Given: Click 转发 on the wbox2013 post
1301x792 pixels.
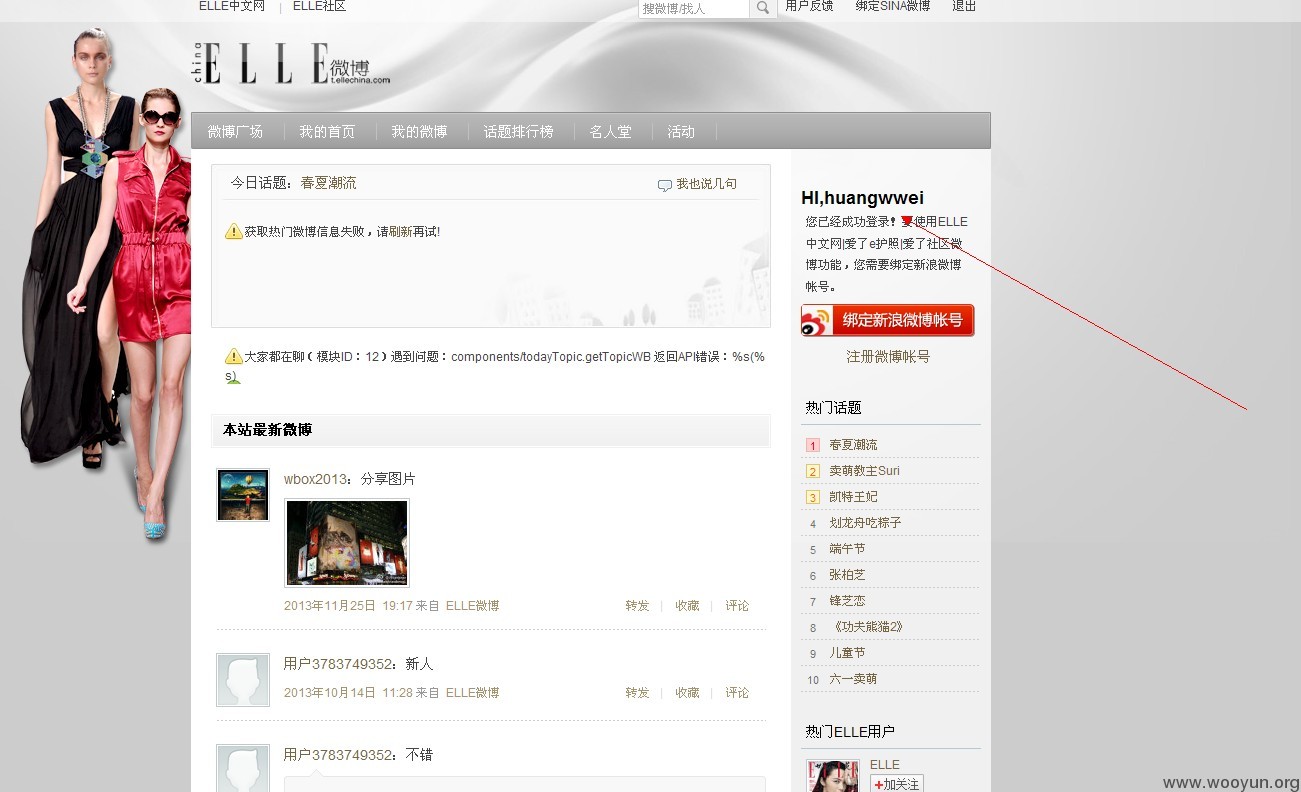Looking at the screenshot, I should coord(637,606).
